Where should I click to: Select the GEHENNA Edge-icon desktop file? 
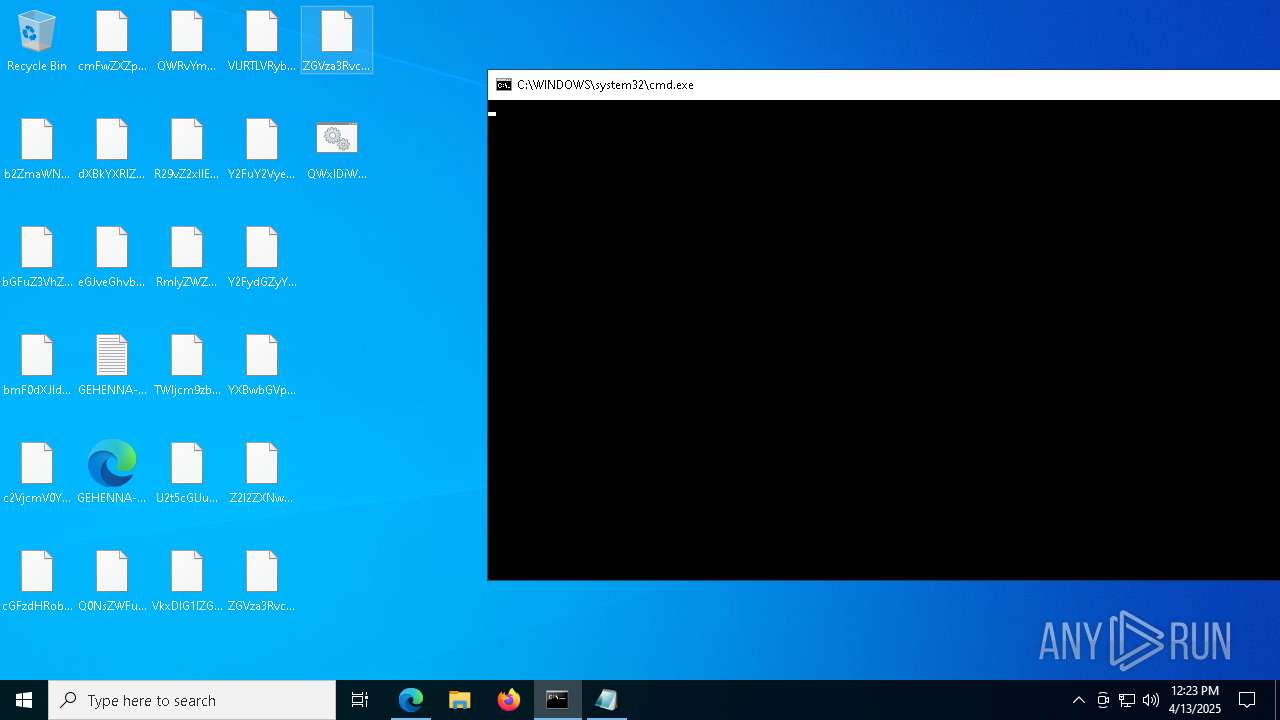pyautogui.click(x=112, y=473)
